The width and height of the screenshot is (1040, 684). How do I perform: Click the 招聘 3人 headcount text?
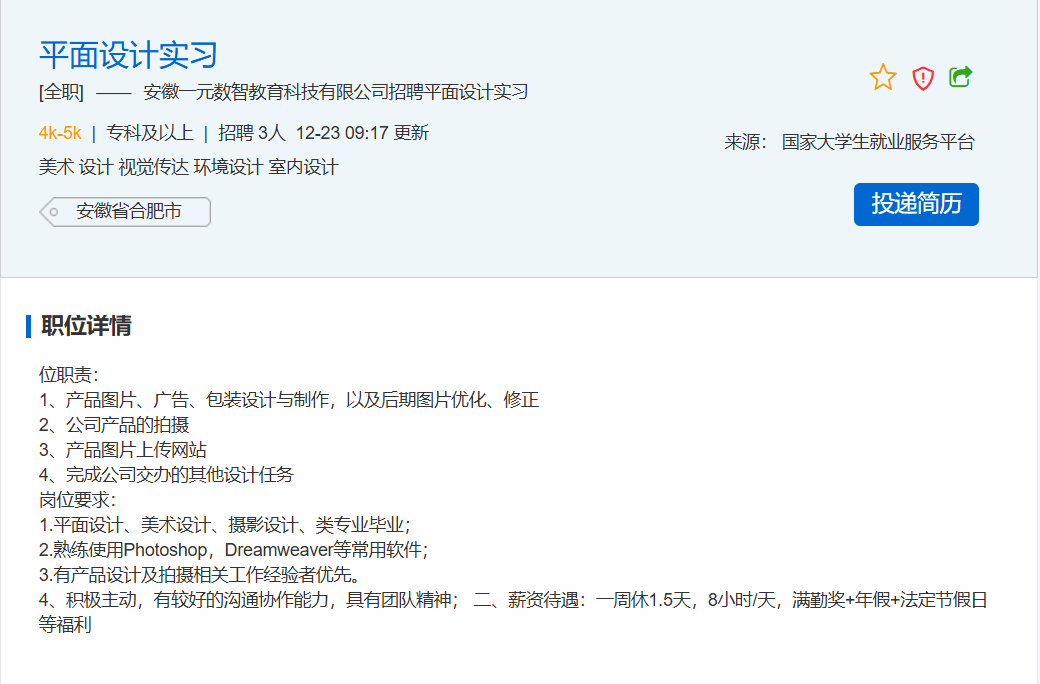tap(252, 133)
